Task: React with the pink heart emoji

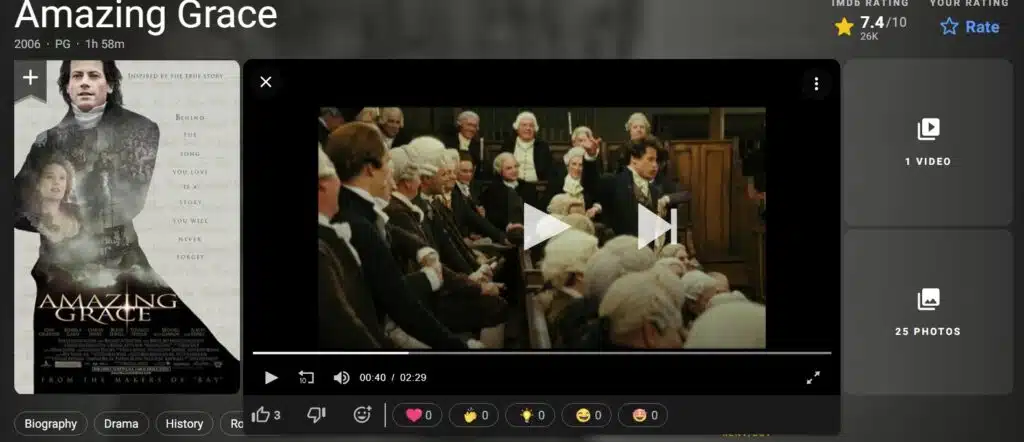Action: pyautogui.click(x=417, y=415)
